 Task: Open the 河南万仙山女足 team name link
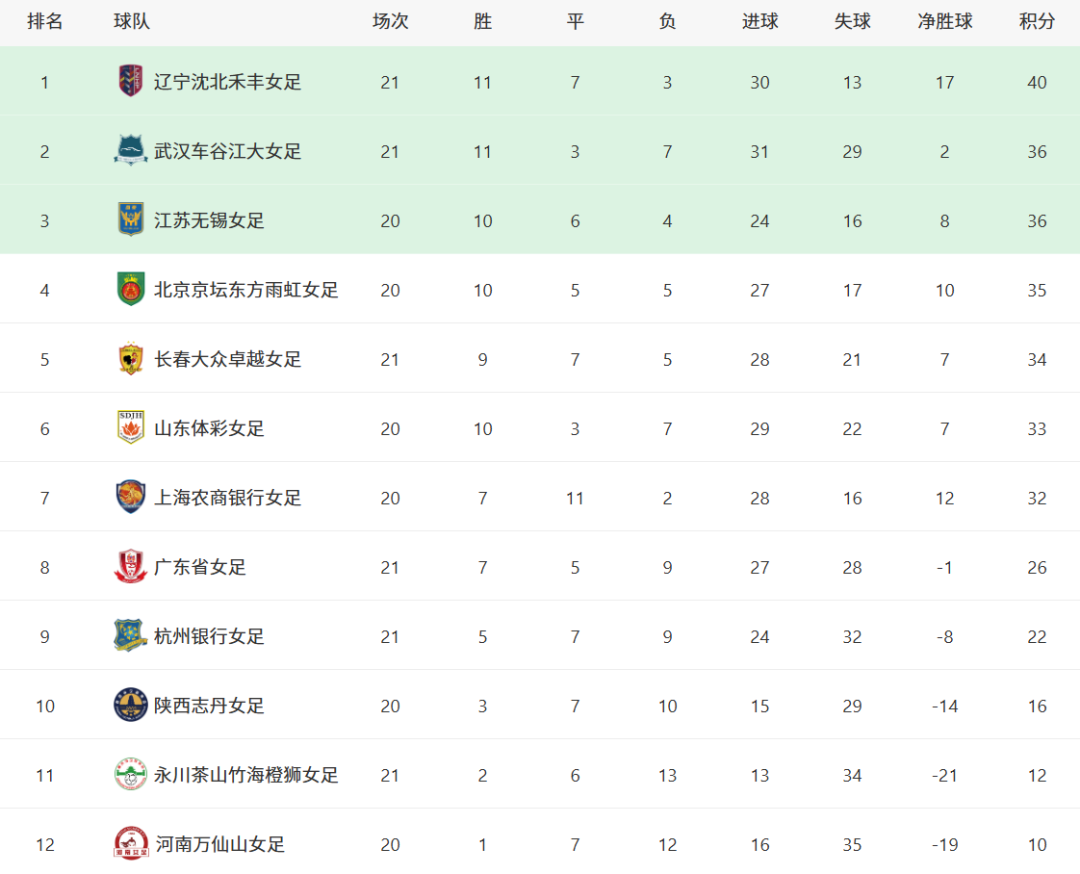pos(220,844)
